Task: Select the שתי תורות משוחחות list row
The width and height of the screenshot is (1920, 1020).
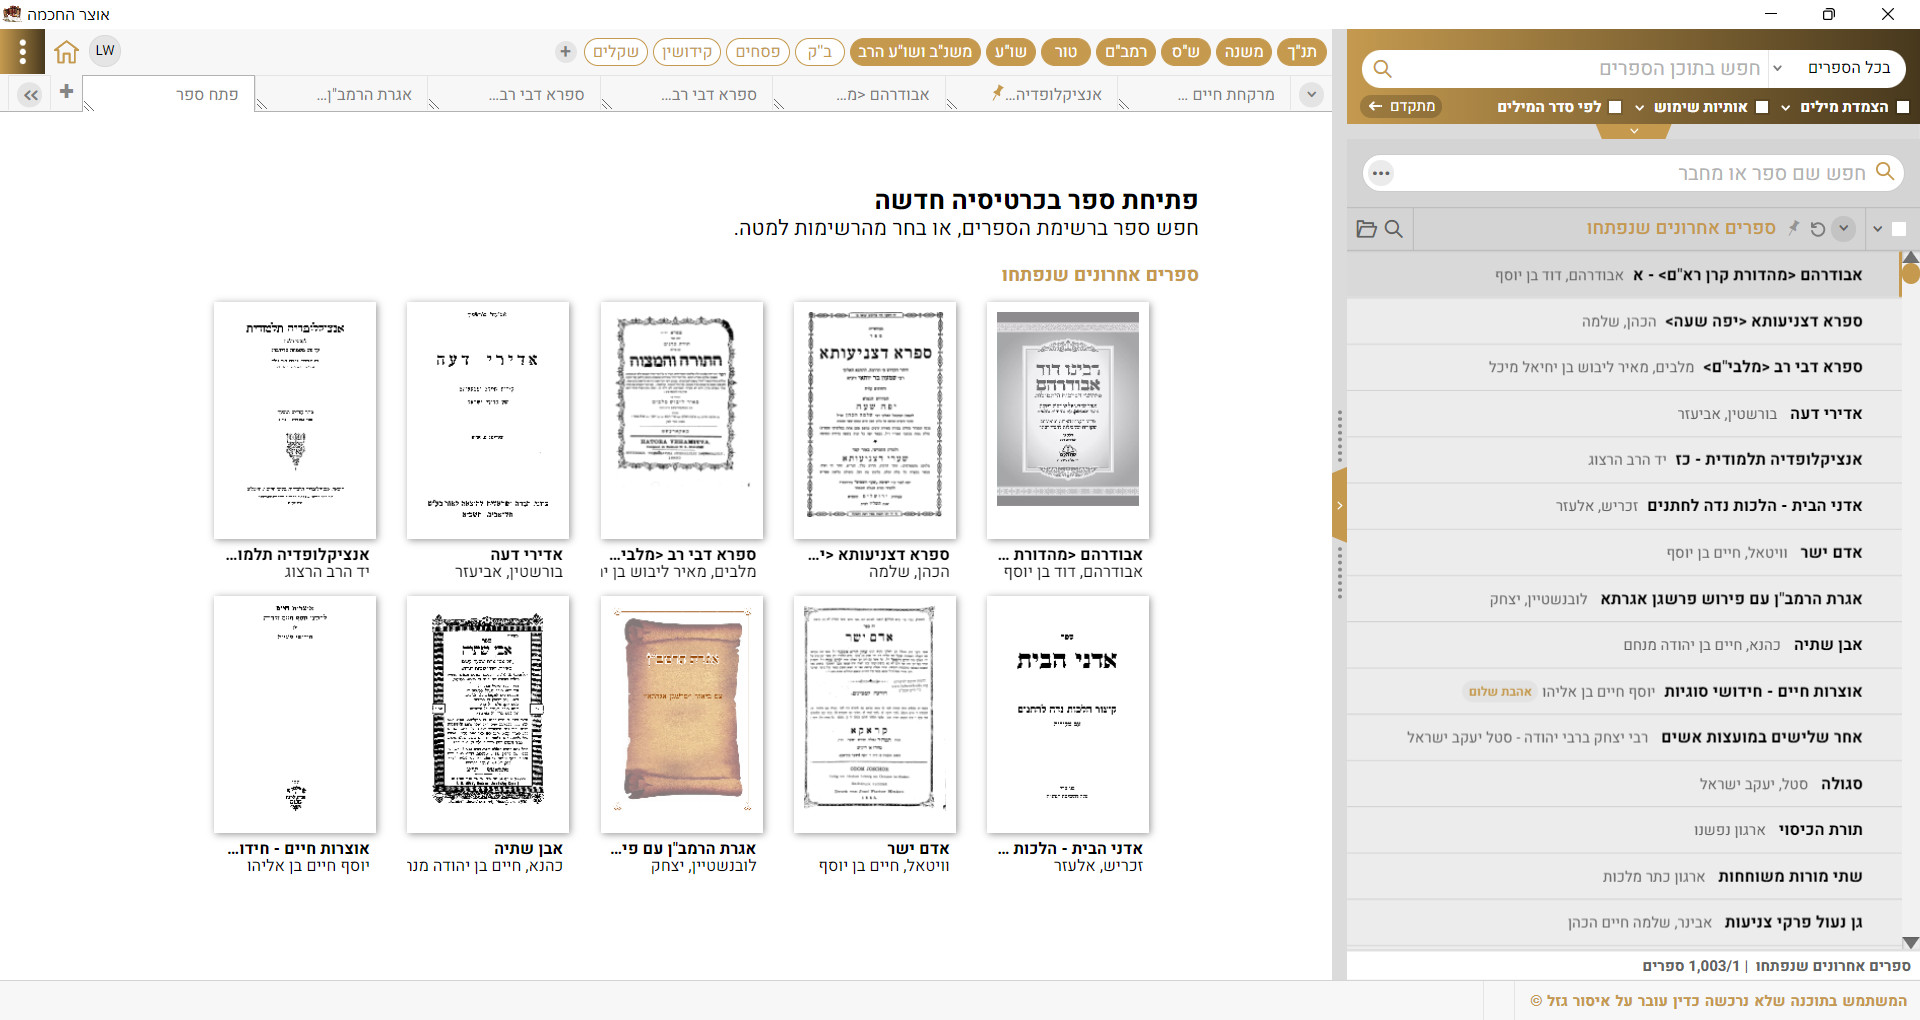Action: coord(1624,876)
